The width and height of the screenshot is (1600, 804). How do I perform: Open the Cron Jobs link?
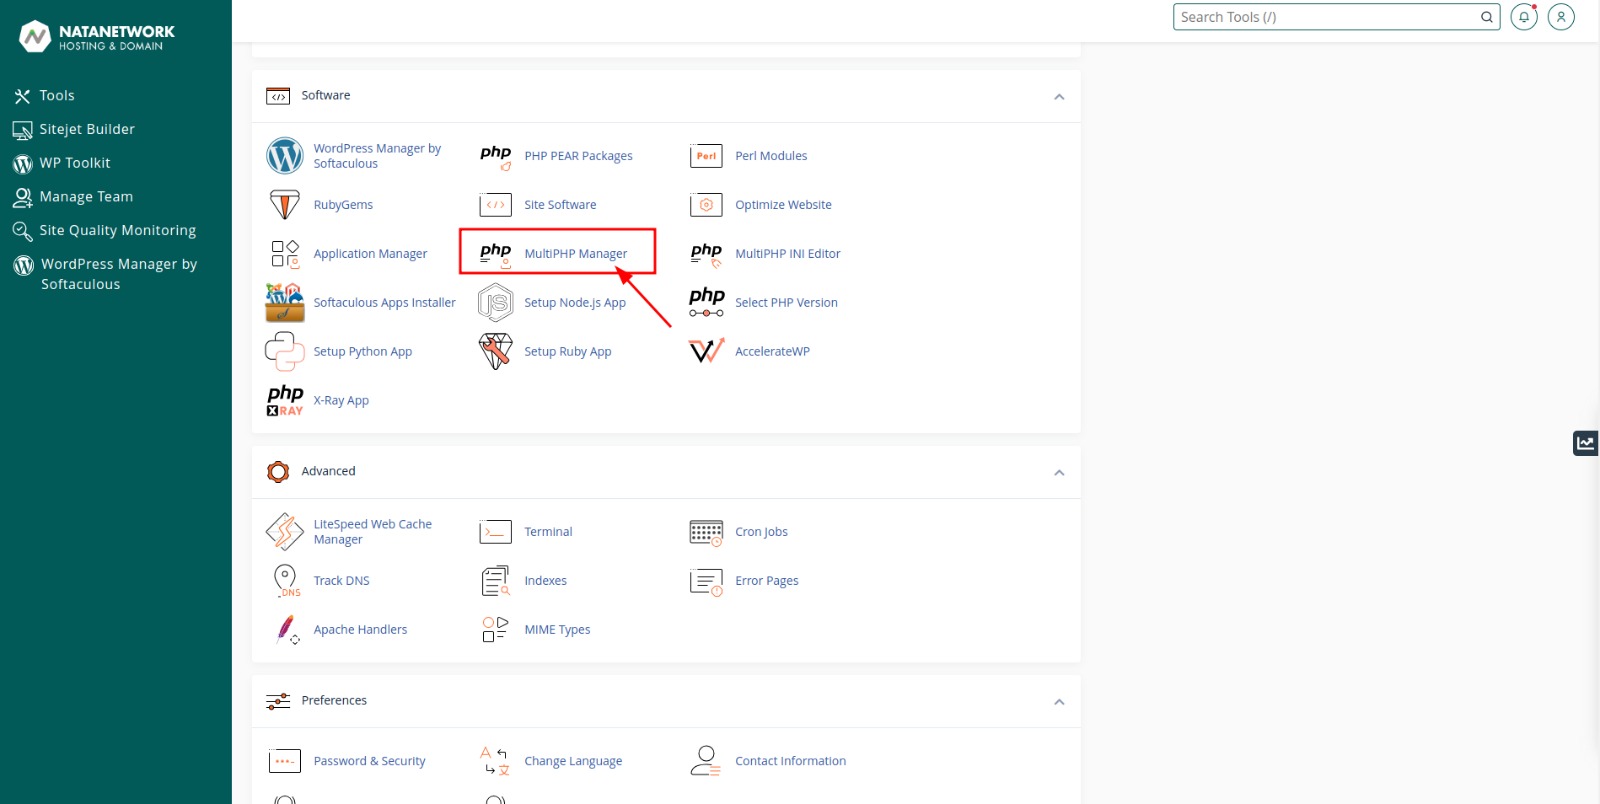pos(761,532)
